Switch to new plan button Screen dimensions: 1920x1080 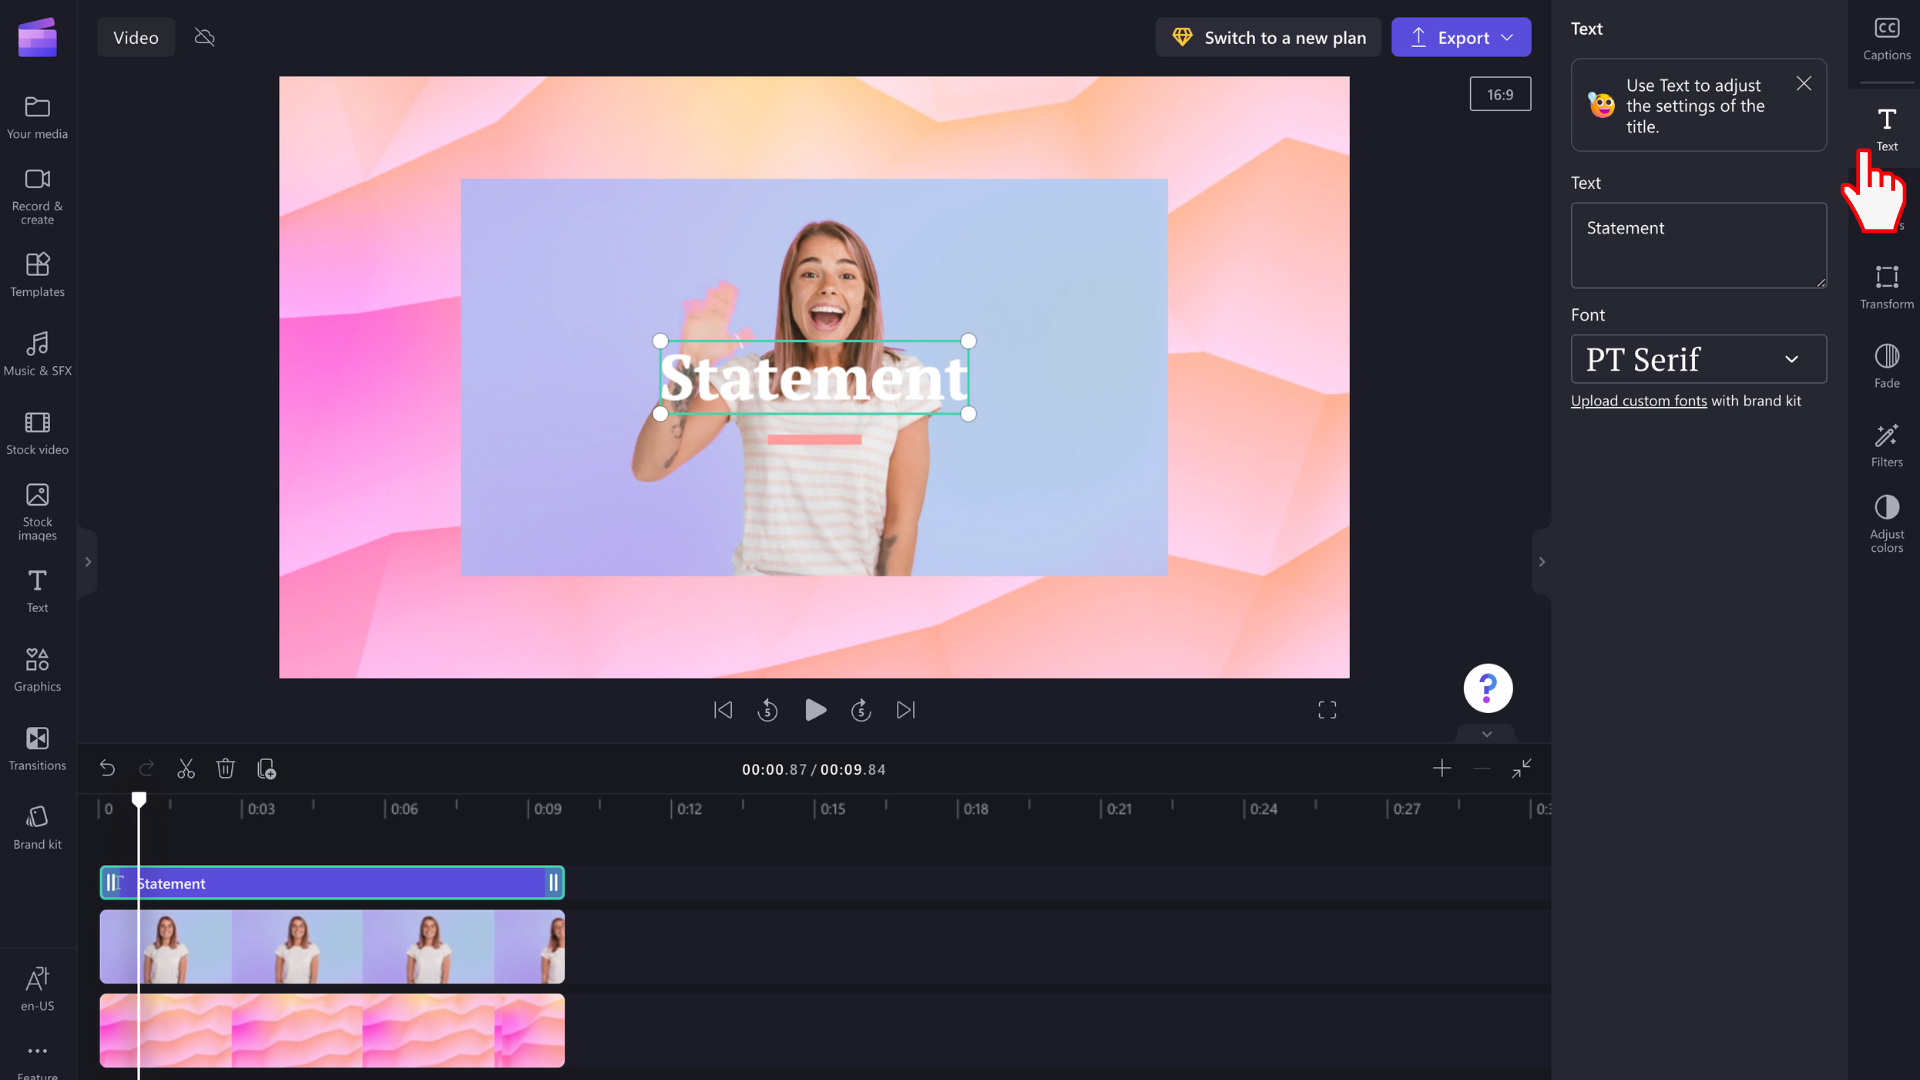[1269, 37]
